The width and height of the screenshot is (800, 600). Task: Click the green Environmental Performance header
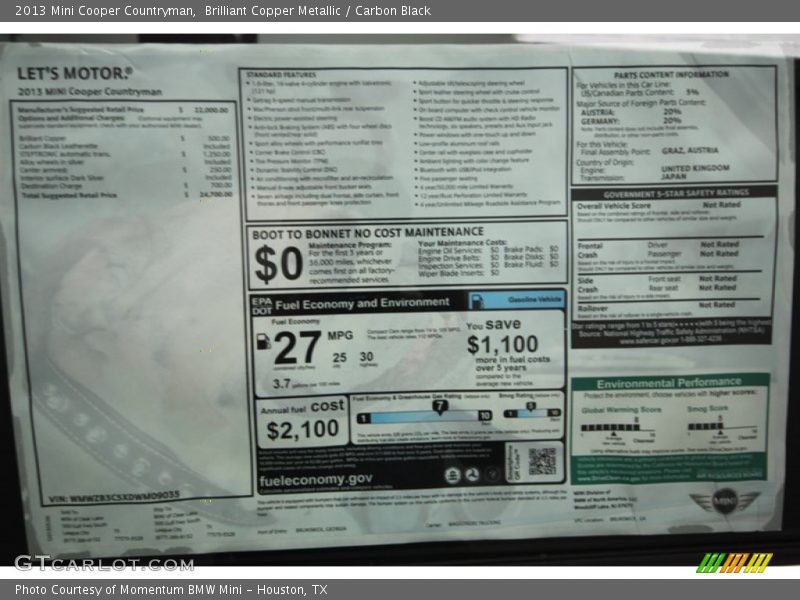click(669, 383)
